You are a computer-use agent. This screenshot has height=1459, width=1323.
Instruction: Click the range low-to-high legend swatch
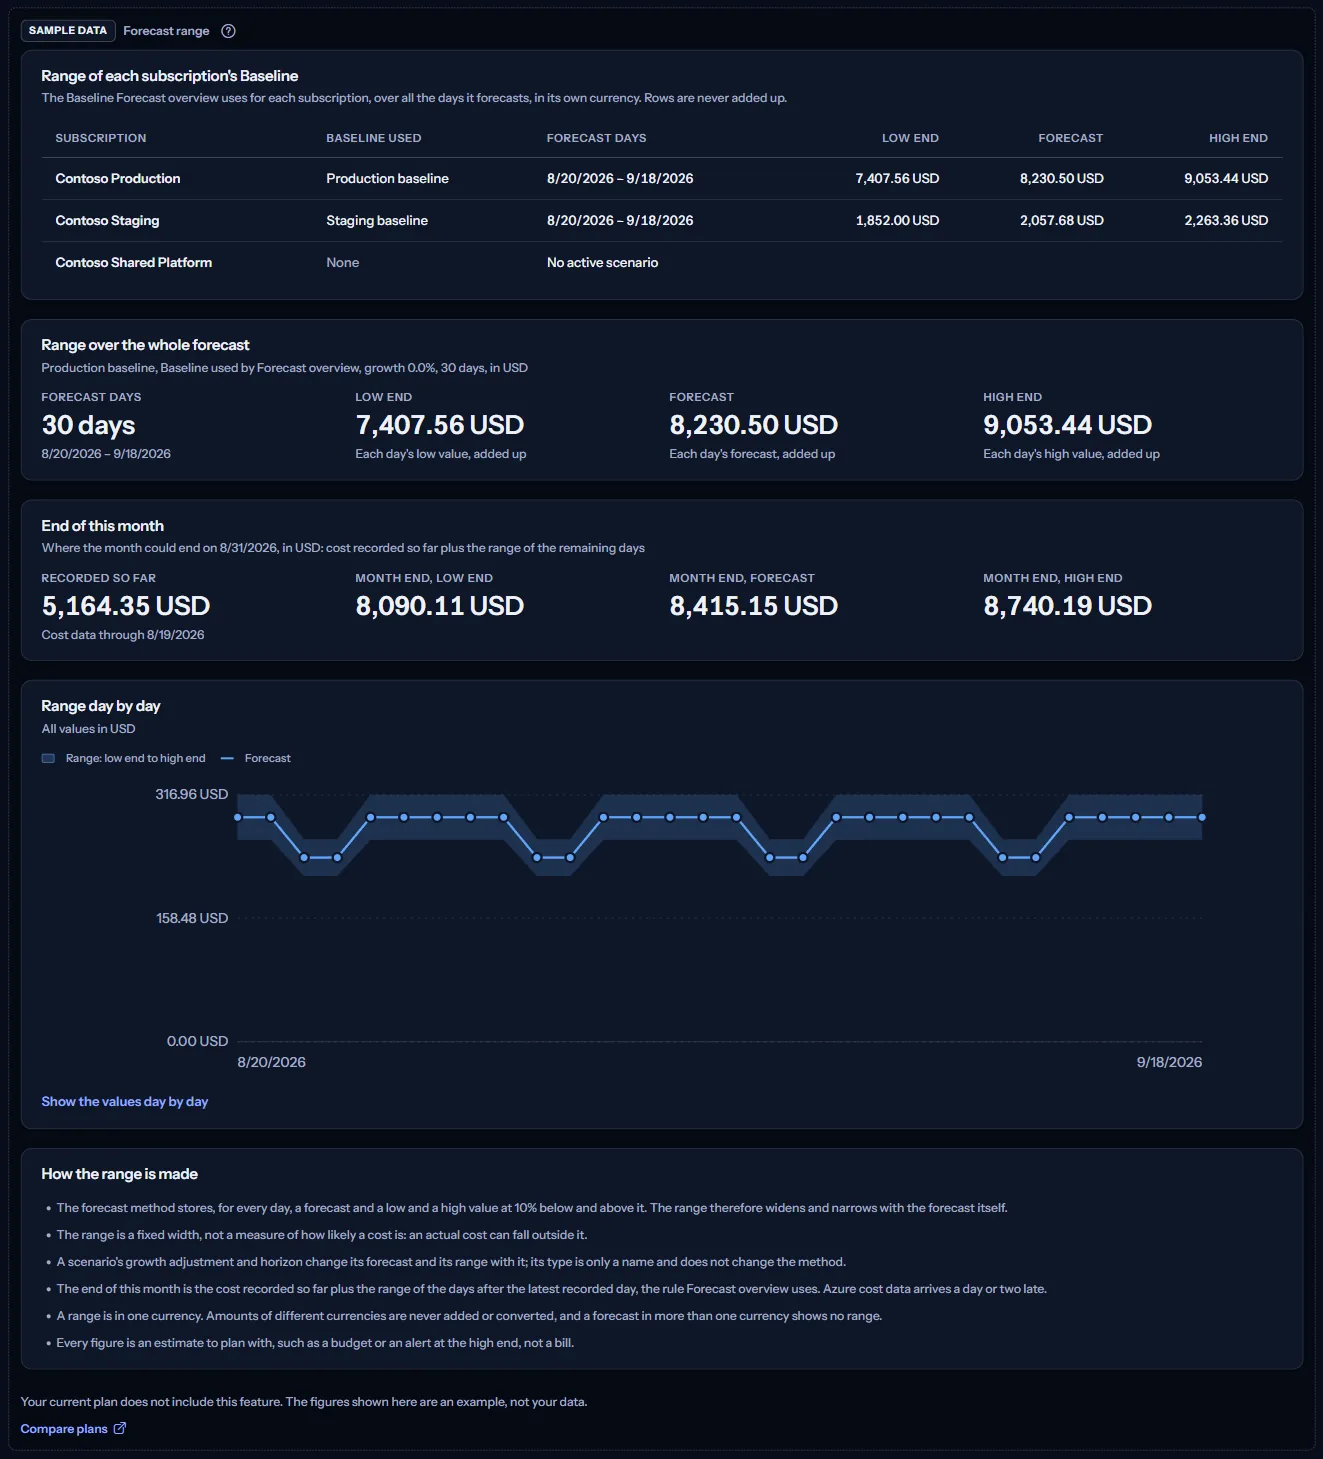click(x=48, y=758)
